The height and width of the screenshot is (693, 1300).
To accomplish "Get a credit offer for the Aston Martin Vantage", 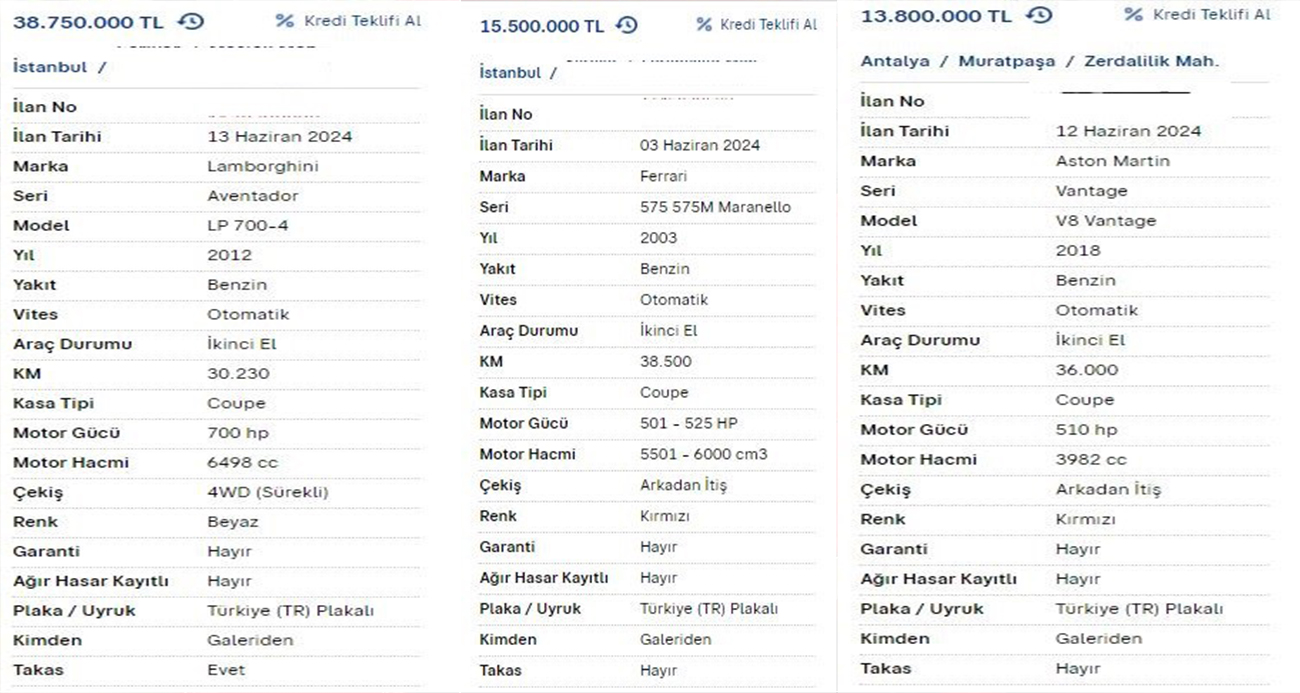I will (1211, 14).
